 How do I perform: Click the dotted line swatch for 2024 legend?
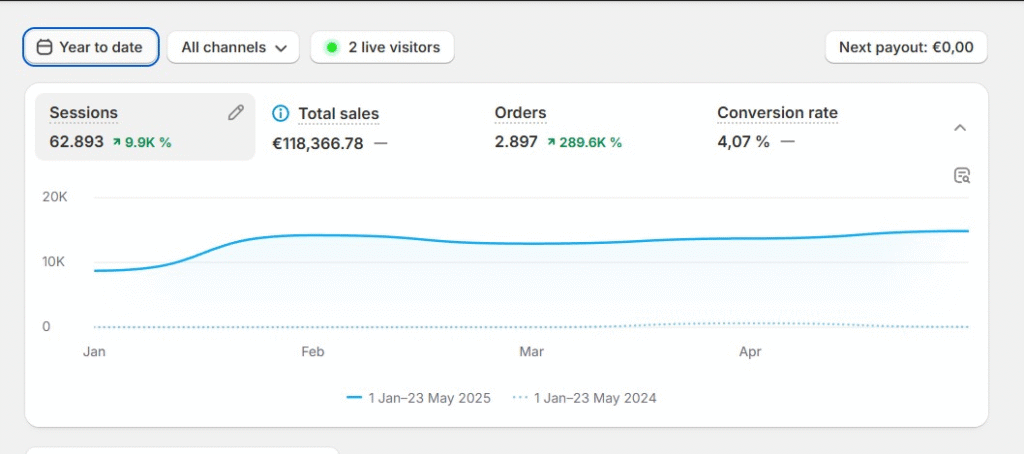[x=520, y=397]
